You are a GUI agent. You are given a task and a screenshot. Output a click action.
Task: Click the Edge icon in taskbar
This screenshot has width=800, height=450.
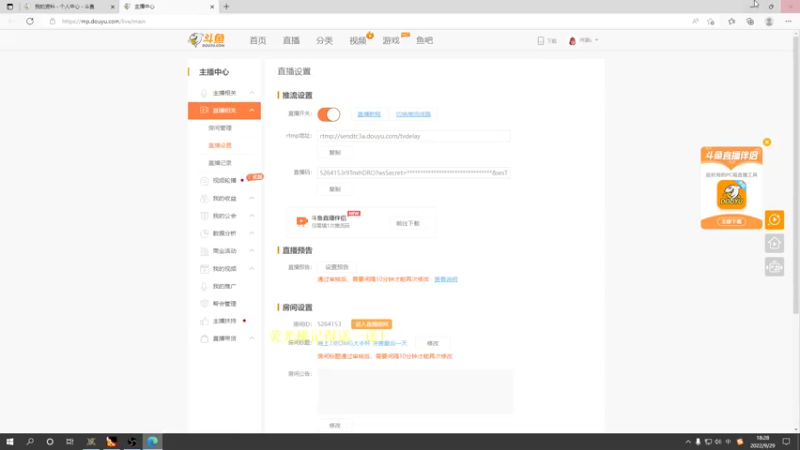[153, 442]
